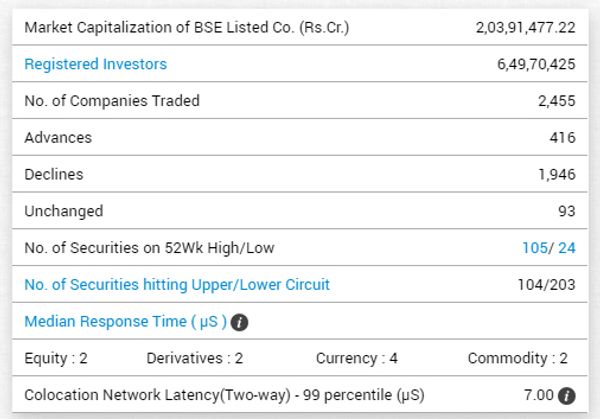Select the Currency : 4 response time
The width and height of the screenshot is (600, 419).
[357, 358]
